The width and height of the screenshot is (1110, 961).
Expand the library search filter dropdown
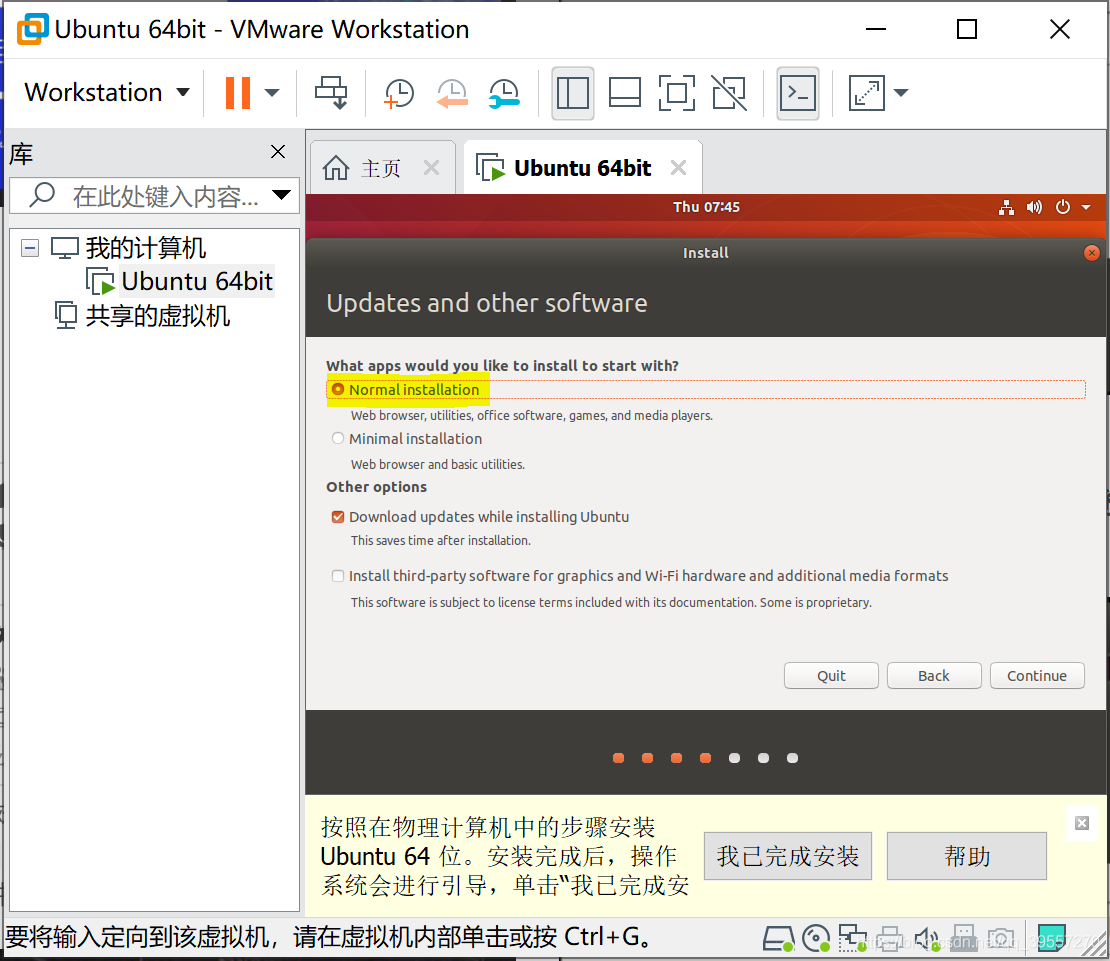coord(282,195)
